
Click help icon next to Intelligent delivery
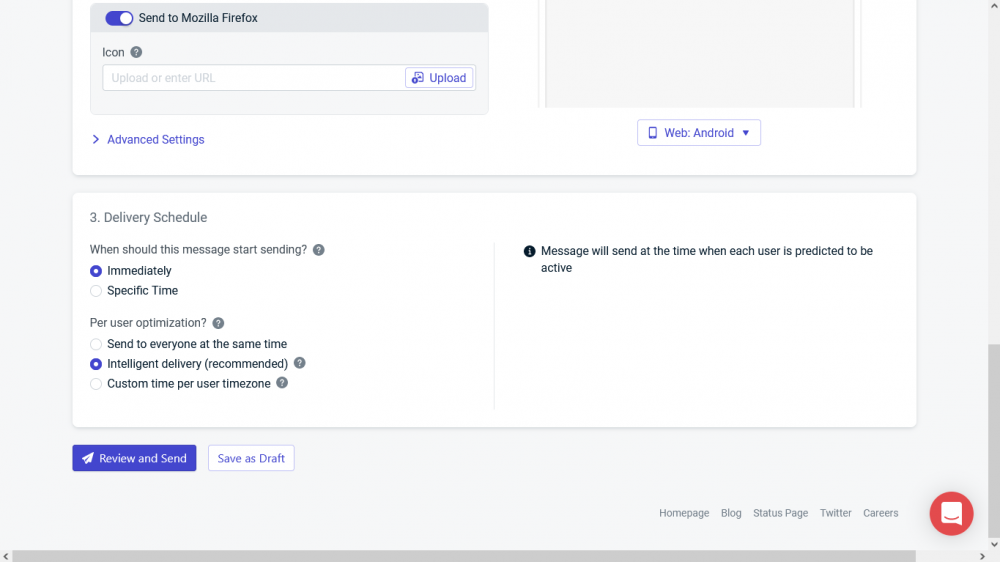(299, 363)
